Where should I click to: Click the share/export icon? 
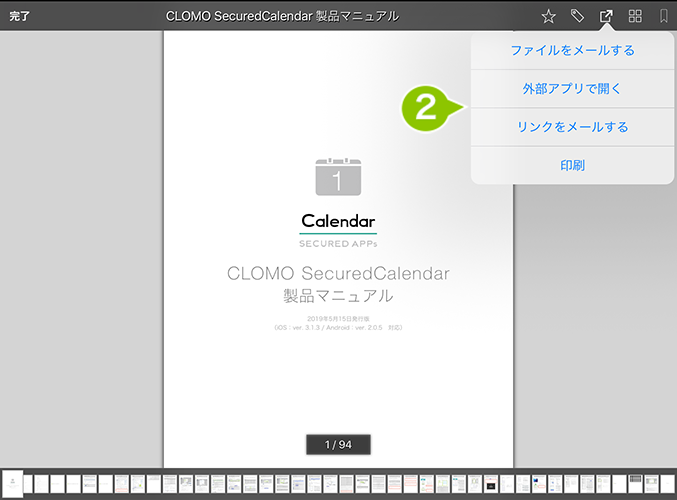point(606,16)
